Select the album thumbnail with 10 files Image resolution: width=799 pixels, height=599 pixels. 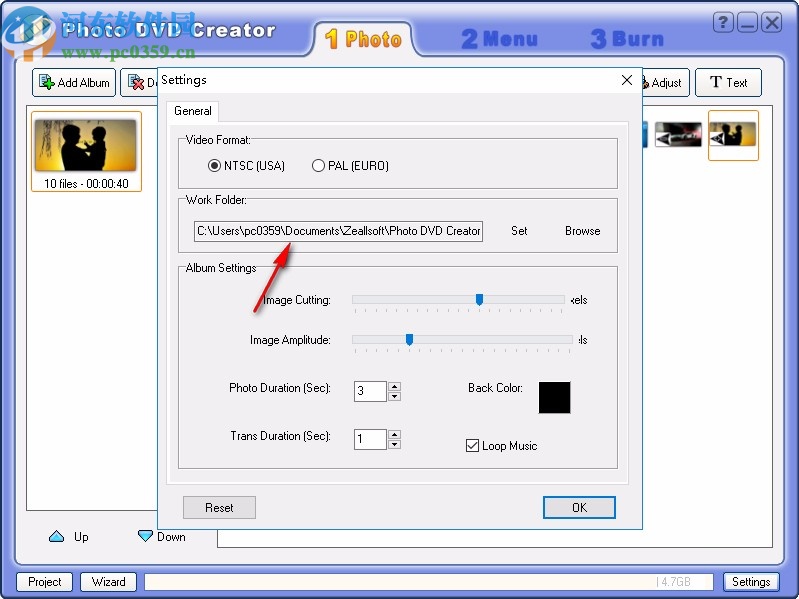click(86, 152)
